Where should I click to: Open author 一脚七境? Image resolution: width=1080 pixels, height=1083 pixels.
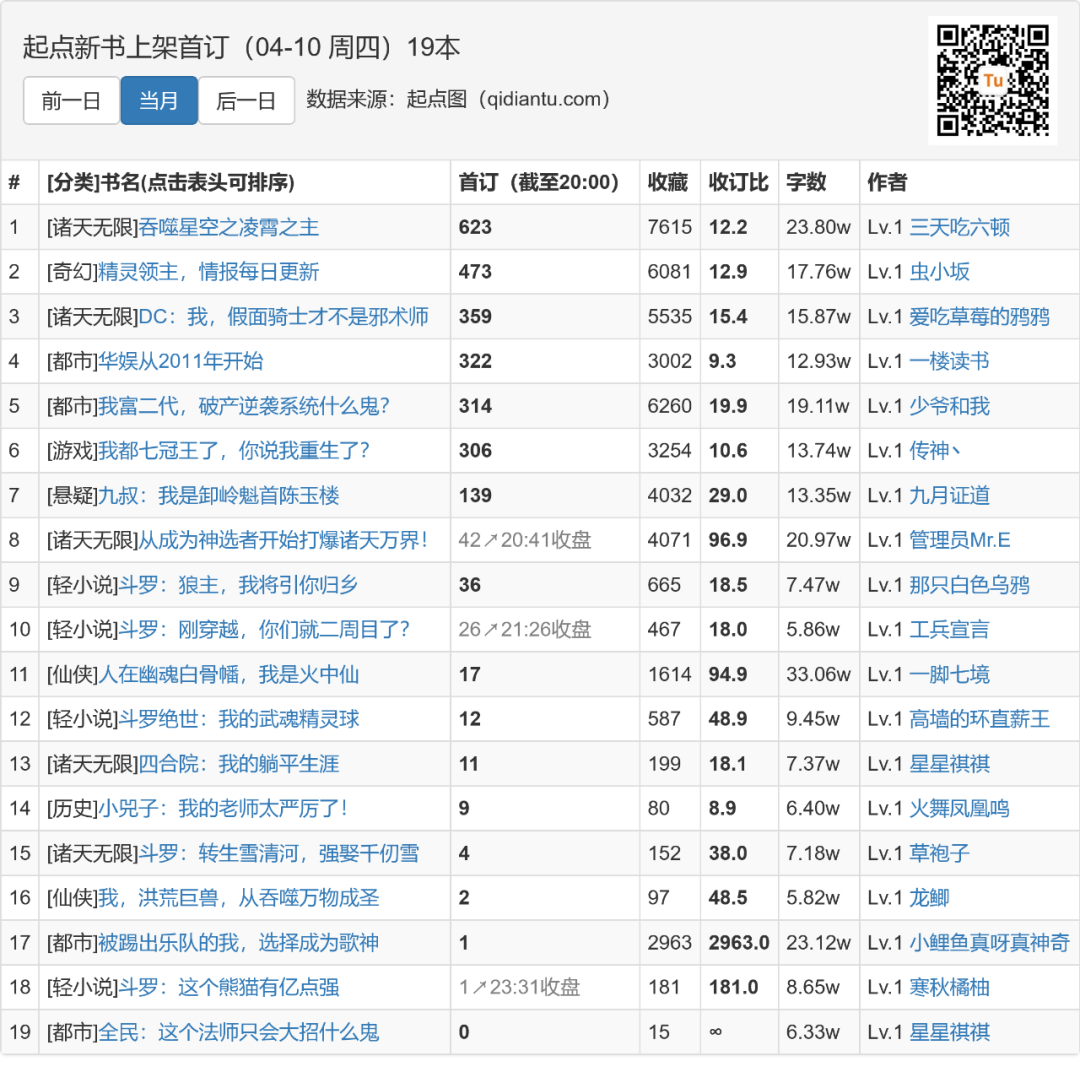coord(949,675)
